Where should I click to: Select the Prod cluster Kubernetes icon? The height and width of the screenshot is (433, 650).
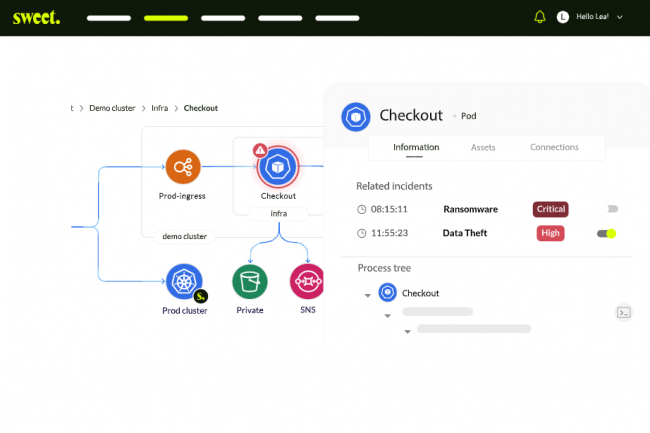(184, 281)
